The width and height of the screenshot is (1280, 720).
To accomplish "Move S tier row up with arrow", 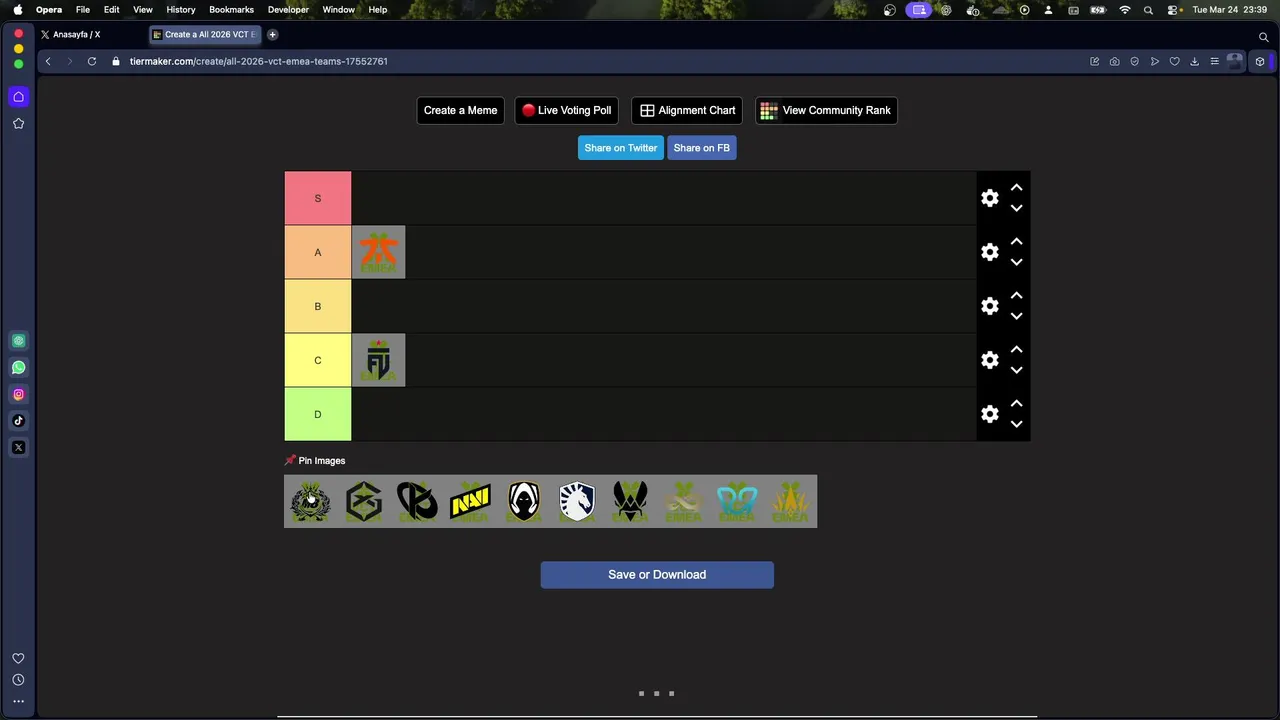I will (x=1016, y=187).
